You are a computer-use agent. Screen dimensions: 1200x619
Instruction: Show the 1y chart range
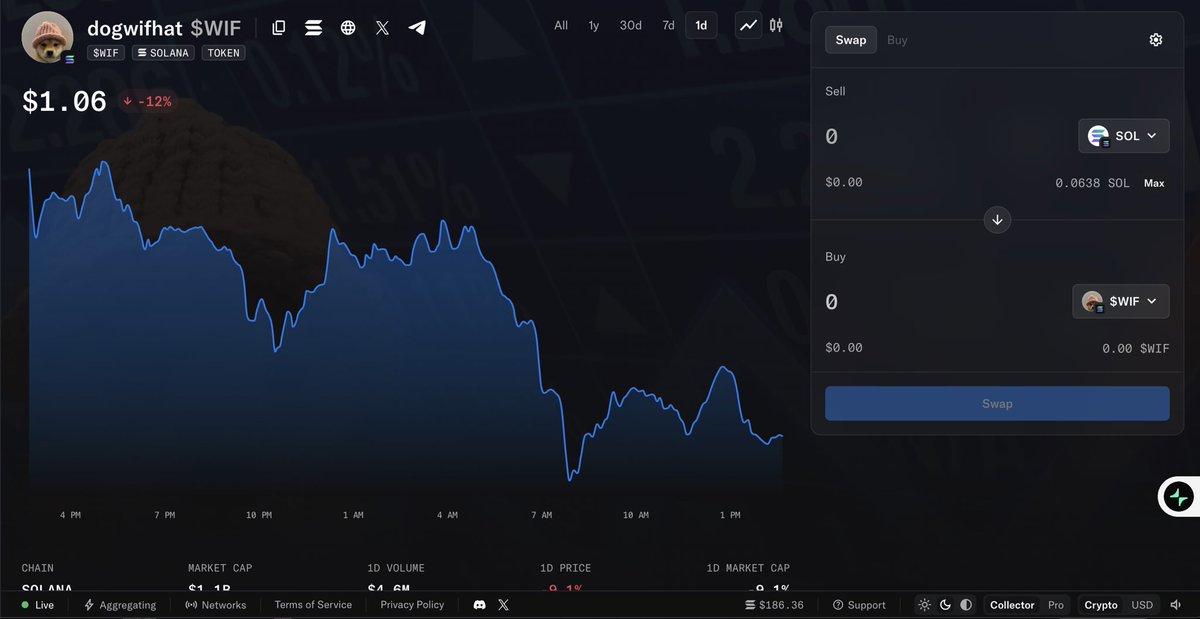[x=594, y=25]
